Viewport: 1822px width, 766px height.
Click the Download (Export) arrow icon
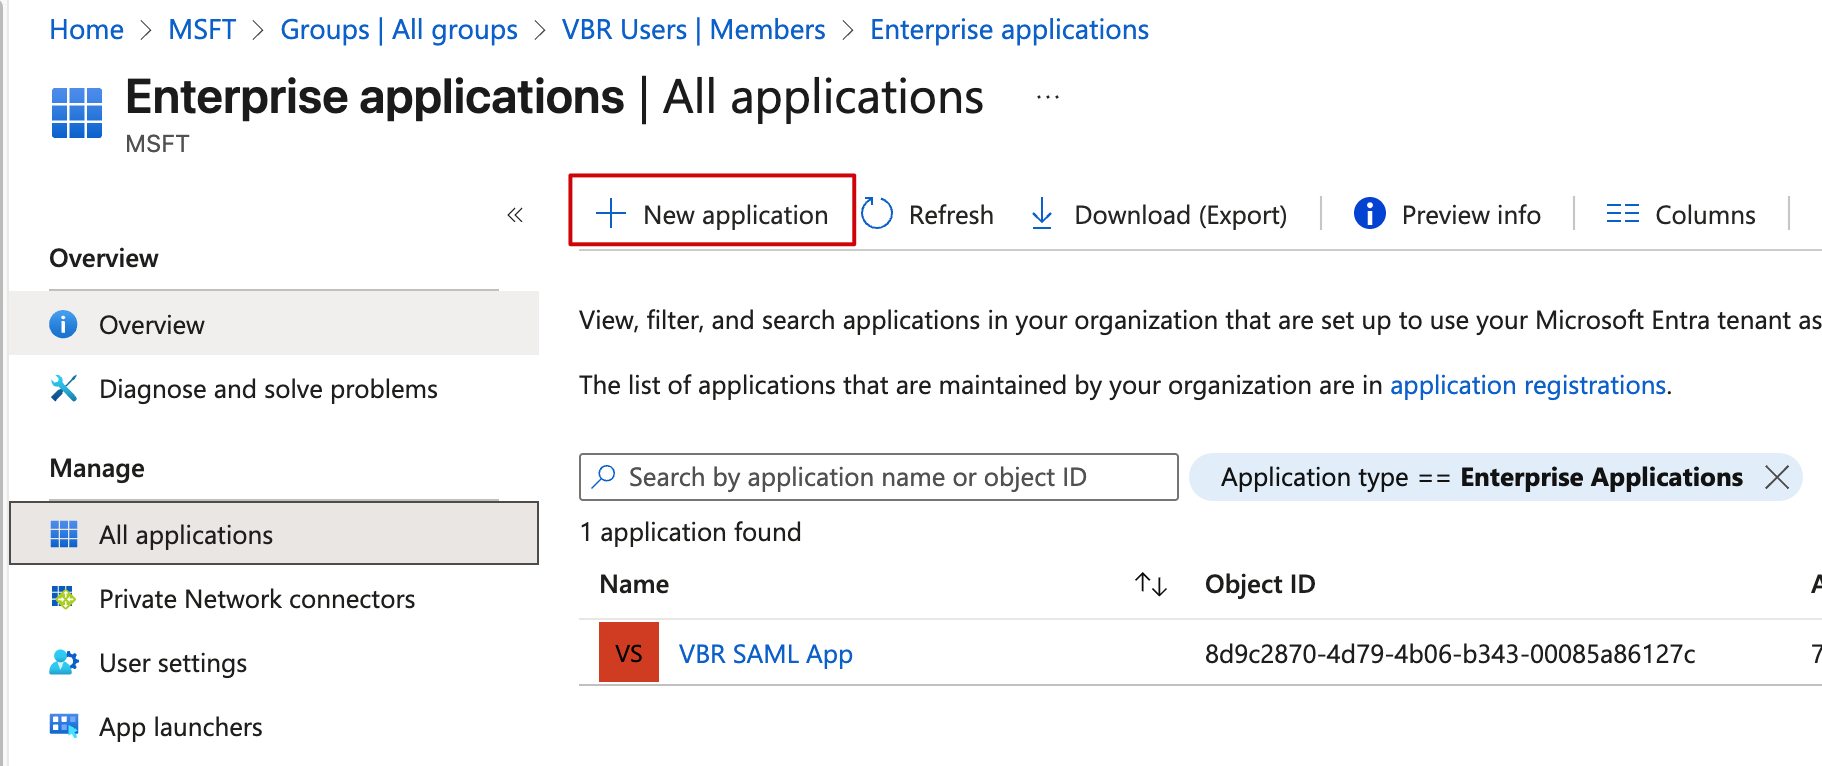click(x=1042, y=214)
